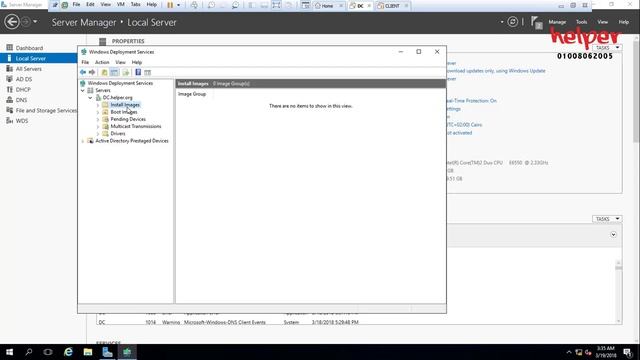640x360 pixels.
Task: Select the Drivers tree node
Action: [118, 133]
